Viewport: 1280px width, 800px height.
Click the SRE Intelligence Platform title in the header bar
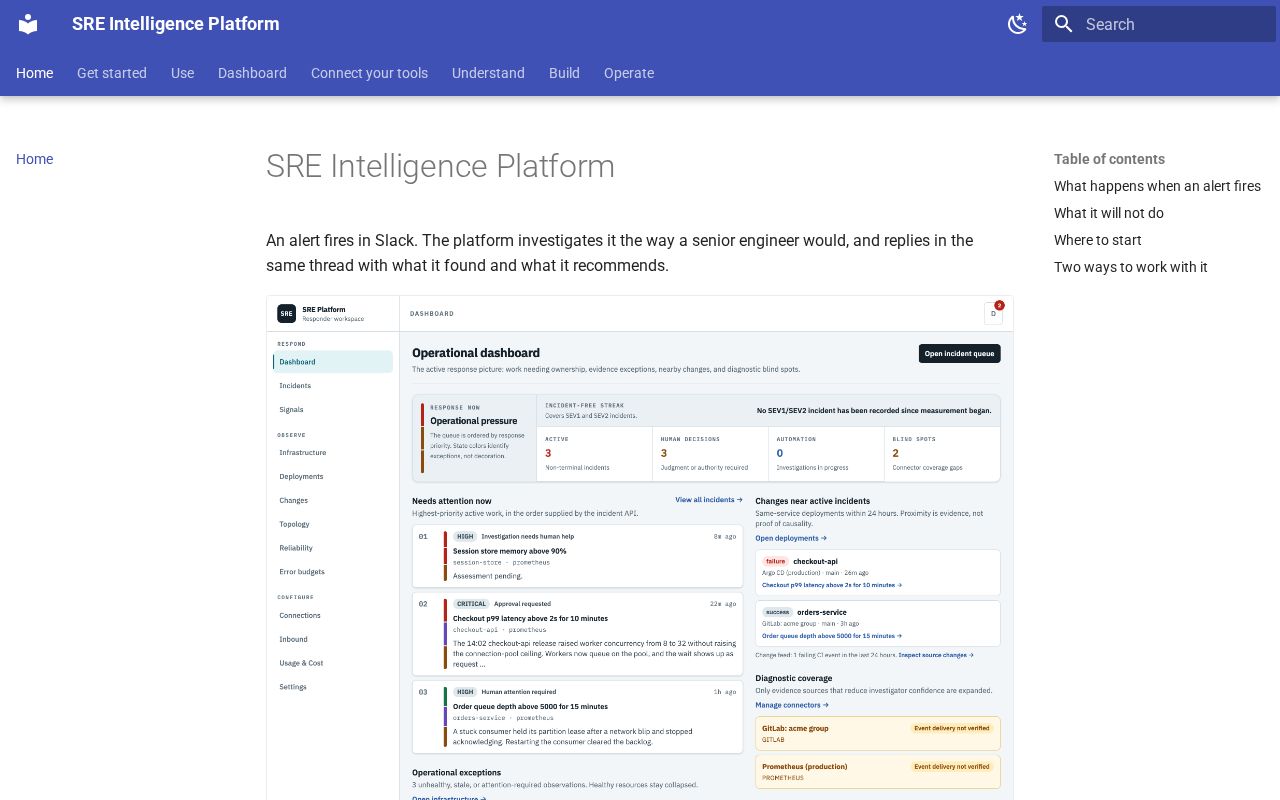tap(176, 24)
